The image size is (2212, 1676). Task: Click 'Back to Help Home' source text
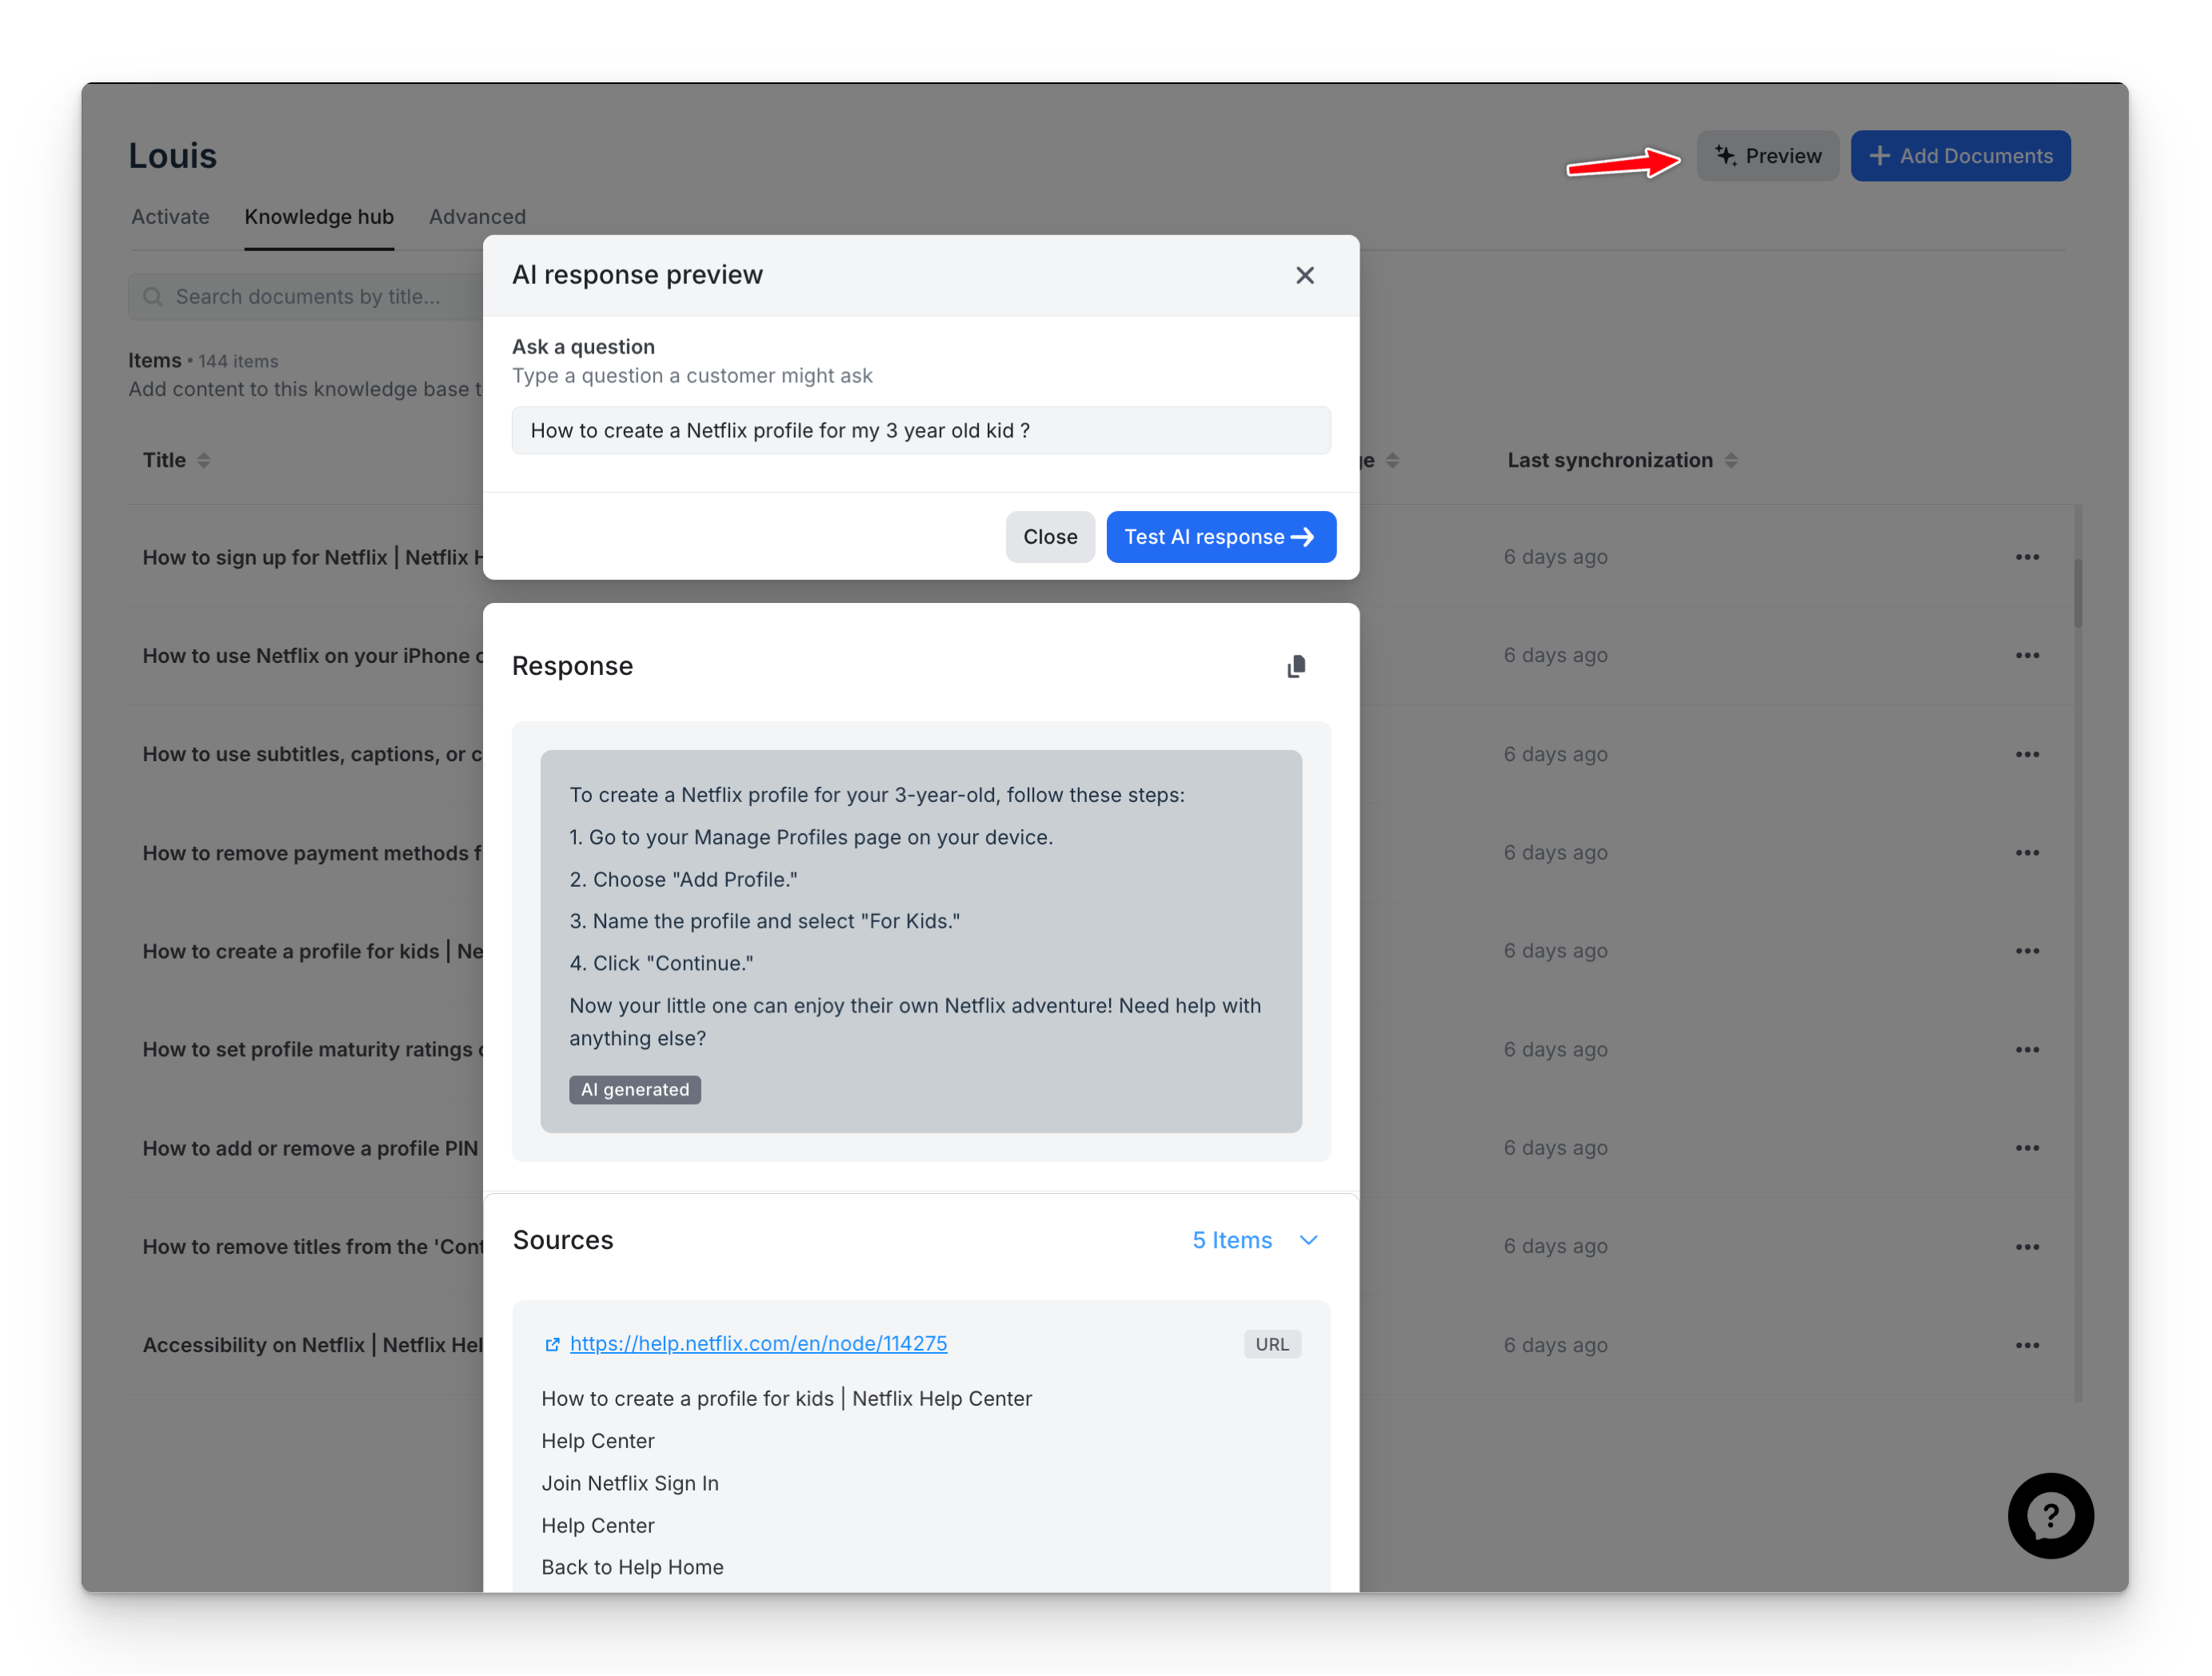(x=632, y=1567)
